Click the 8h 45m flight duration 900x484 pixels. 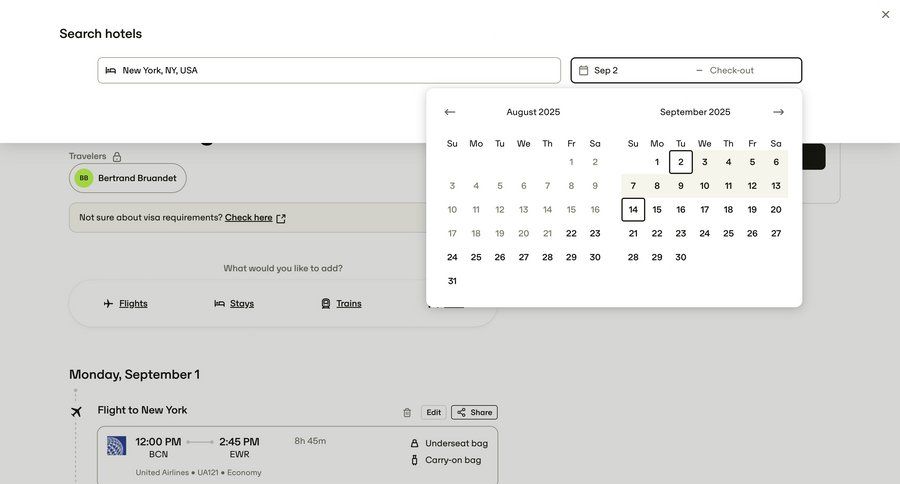pos(310,441)
